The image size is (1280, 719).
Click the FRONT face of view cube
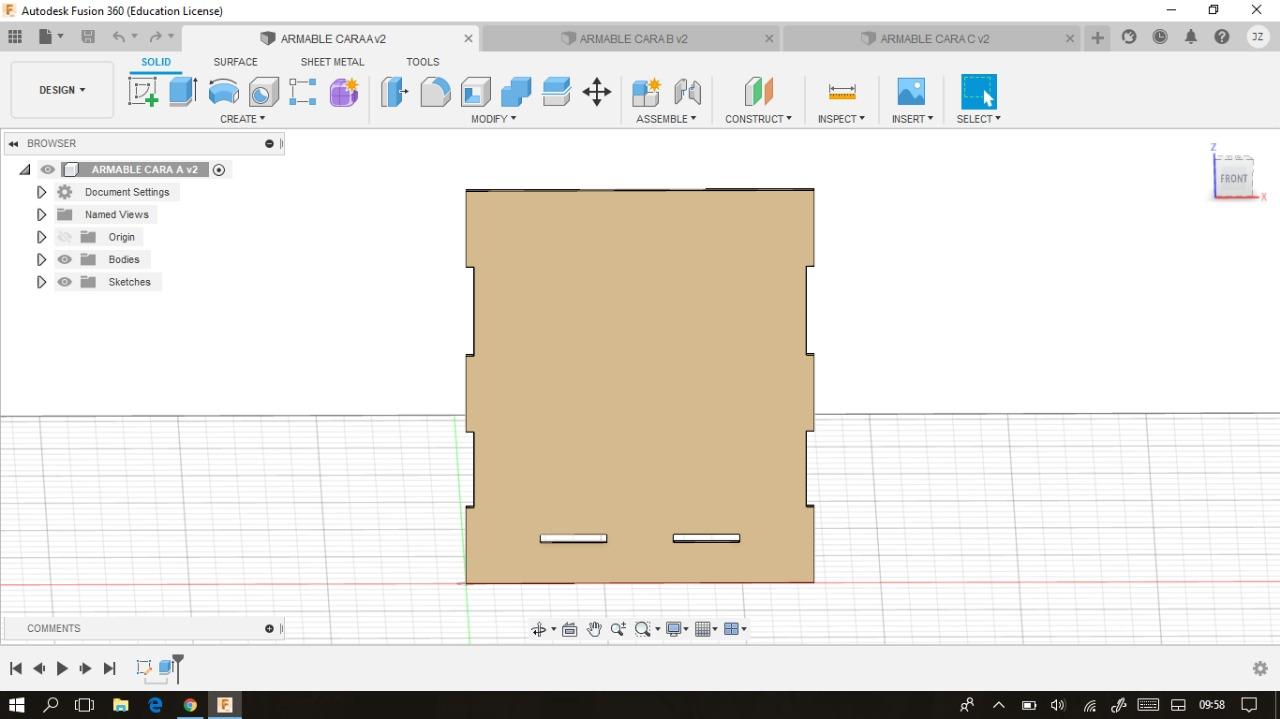[1233, 178]
